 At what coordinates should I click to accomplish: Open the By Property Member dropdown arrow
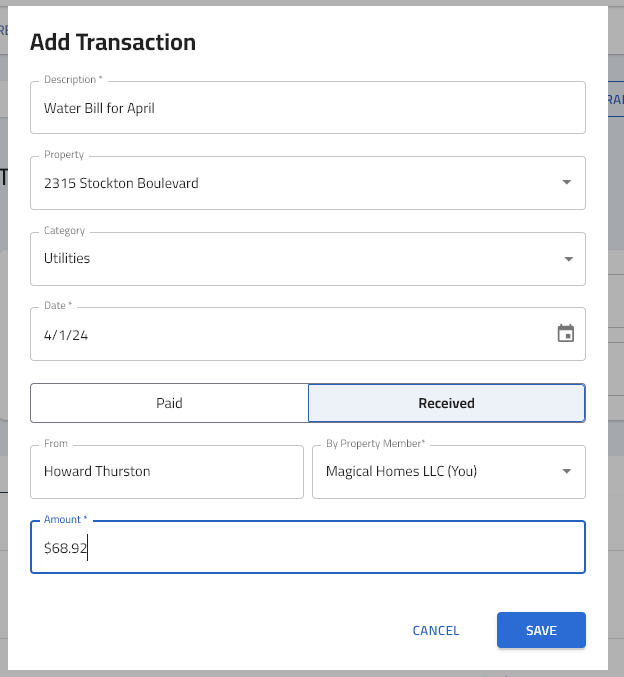(567, 471)
